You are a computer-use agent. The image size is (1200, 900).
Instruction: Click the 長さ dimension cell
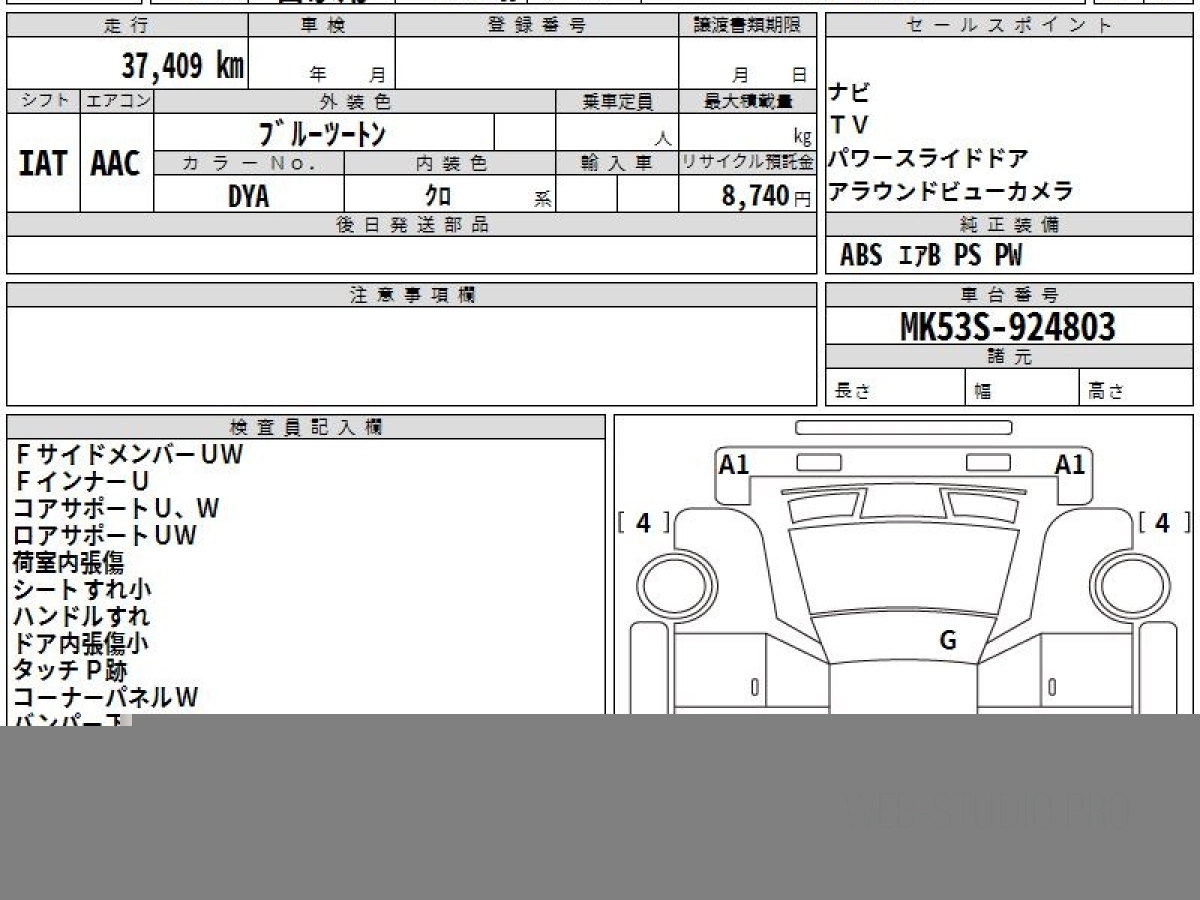click(x=895, y=388)
